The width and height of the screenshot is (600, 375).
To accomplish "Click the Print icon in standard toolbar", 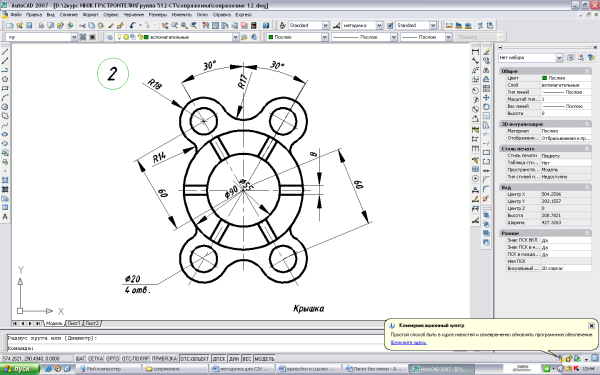I will (41, 25).
